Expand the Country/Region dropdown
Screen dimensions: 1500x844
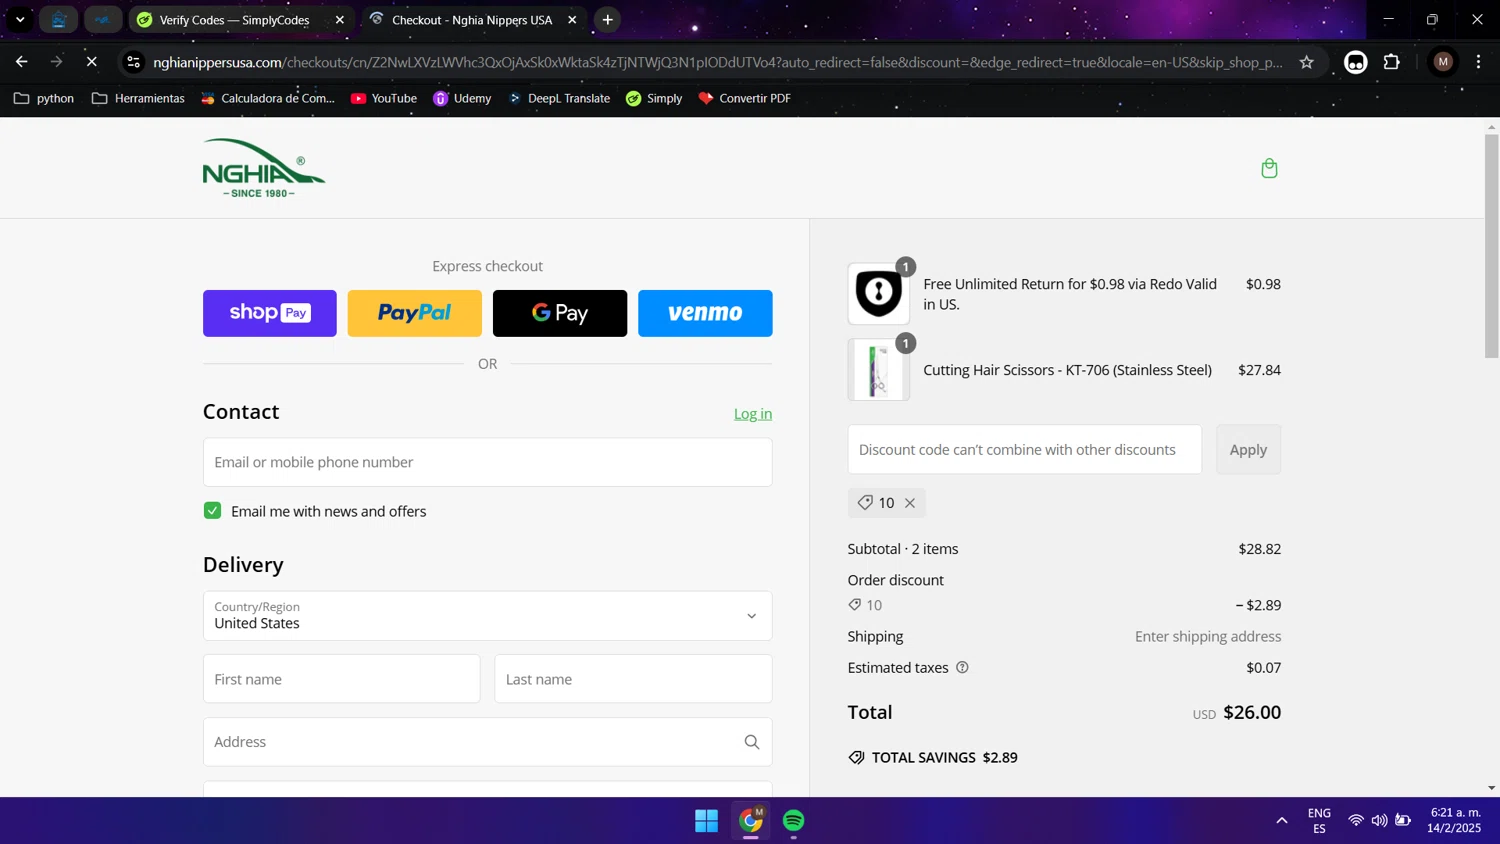487,616
